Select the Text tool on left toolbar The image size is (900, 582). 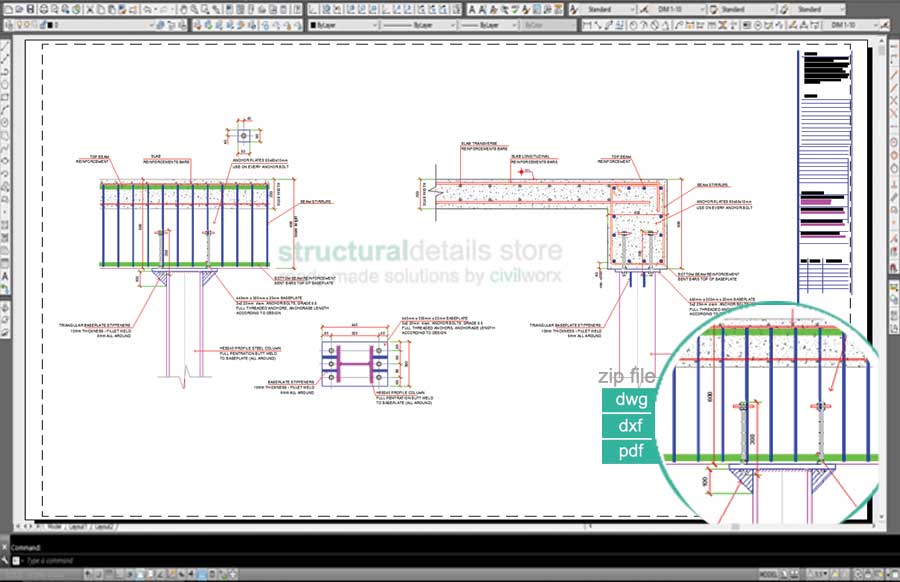pyautogui.click(x=6, y=276)
